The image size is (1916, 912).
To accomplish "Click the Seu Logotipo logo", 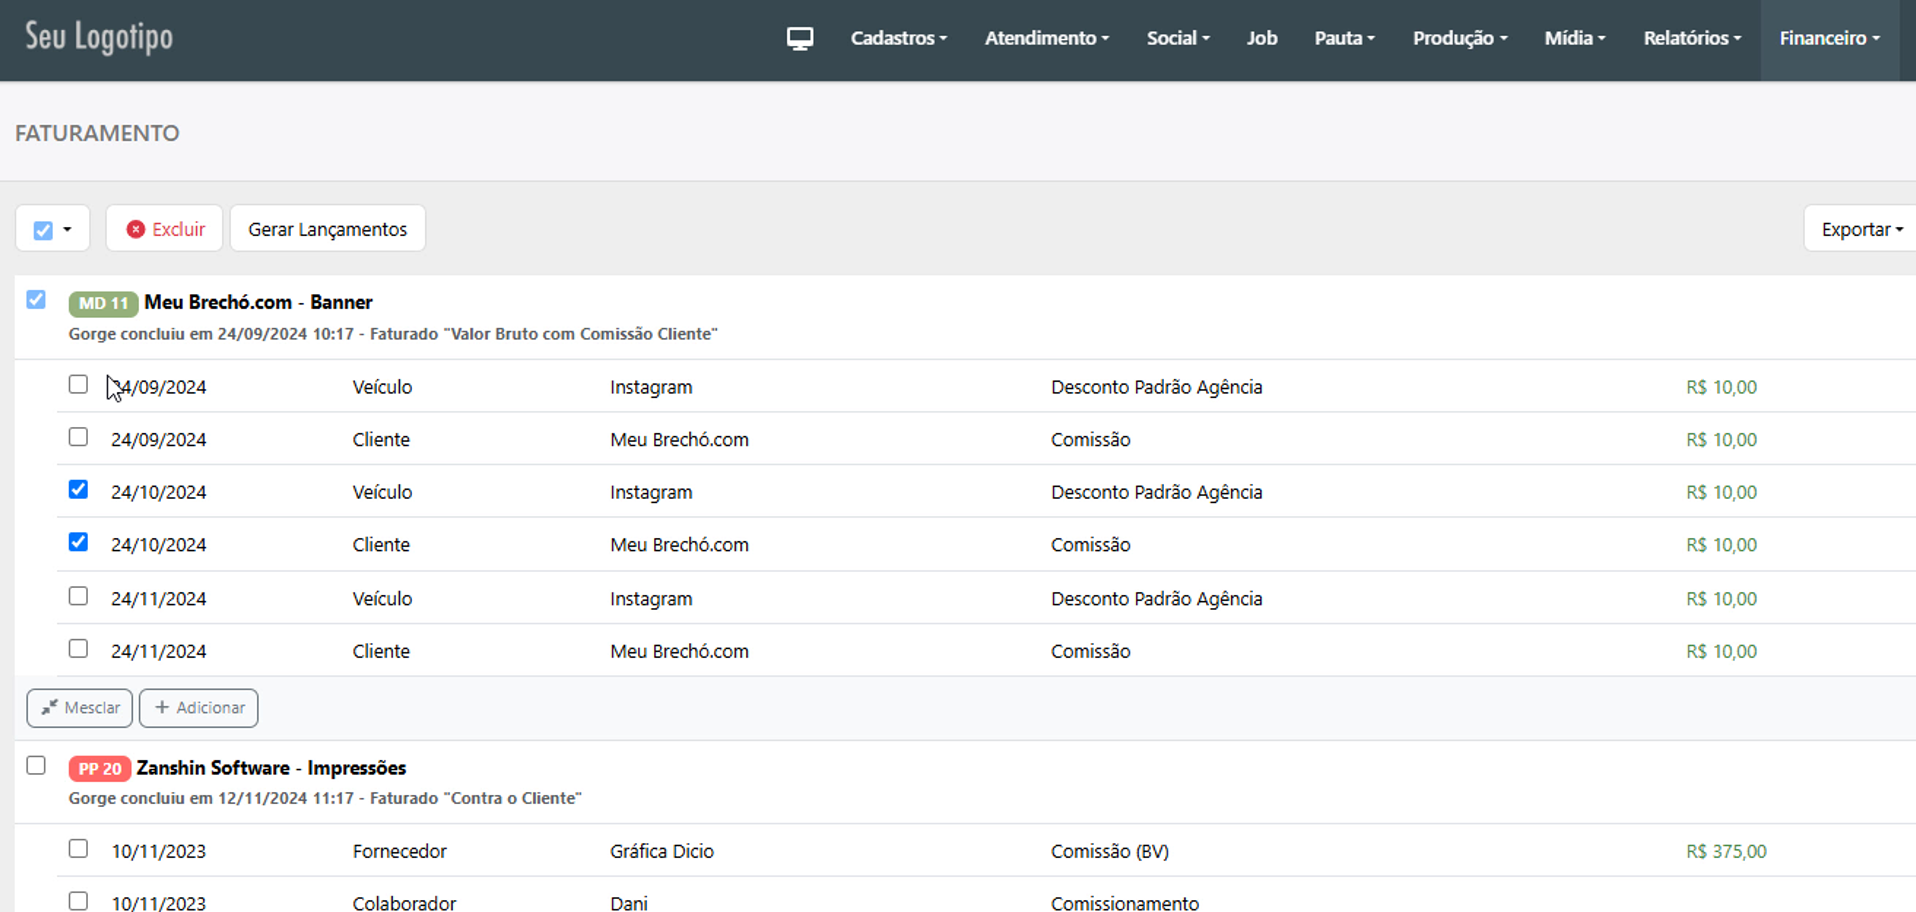I will (x=99, y=38).
